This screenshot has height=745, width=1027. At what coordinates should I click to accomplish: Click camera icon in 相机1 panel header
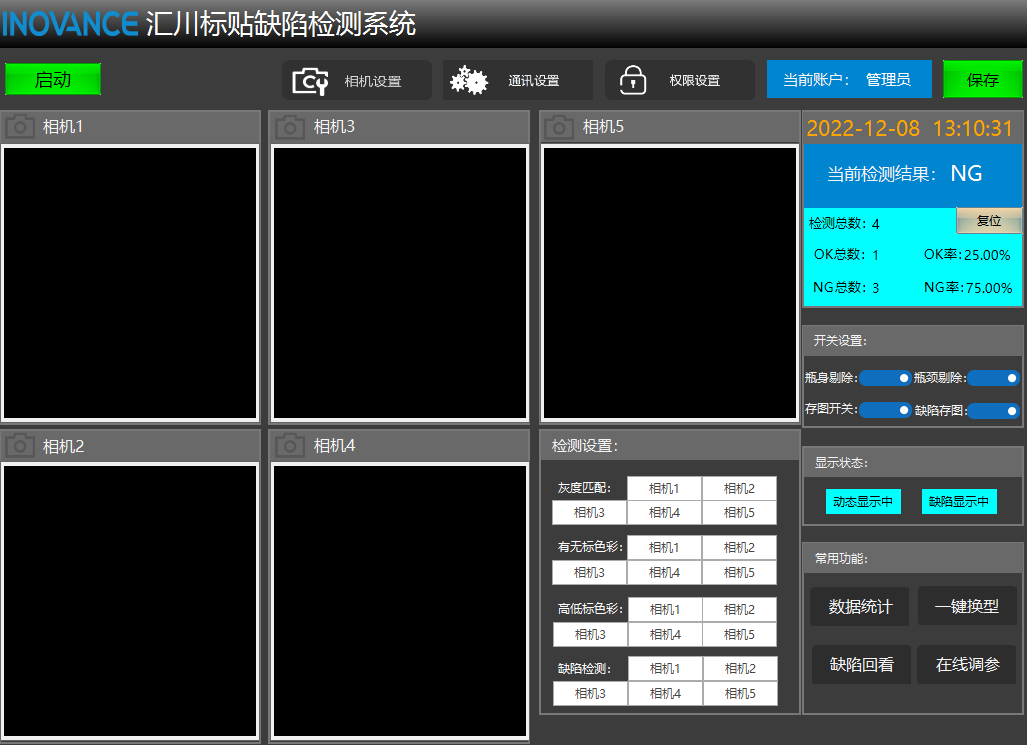point(20,127)
